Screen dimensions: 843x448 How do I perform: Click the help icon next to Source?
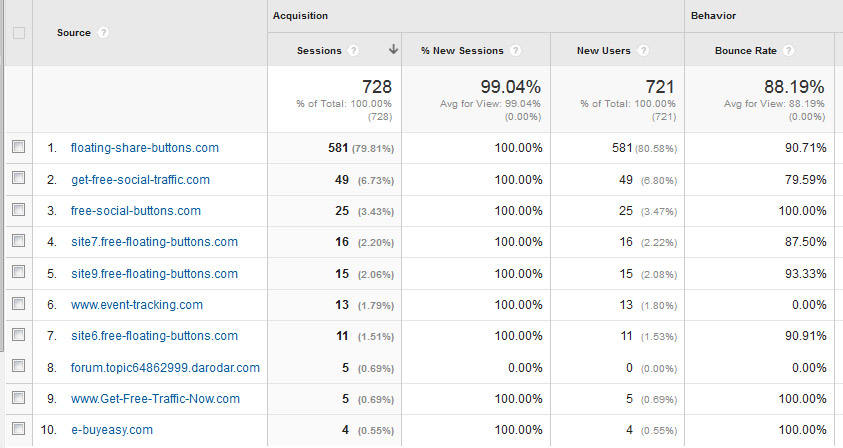pyautogui.click(x=104, y=33)
